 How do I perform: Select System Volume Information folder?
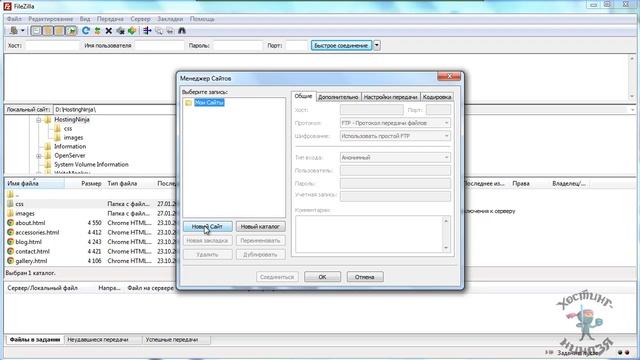coord(91,164)
